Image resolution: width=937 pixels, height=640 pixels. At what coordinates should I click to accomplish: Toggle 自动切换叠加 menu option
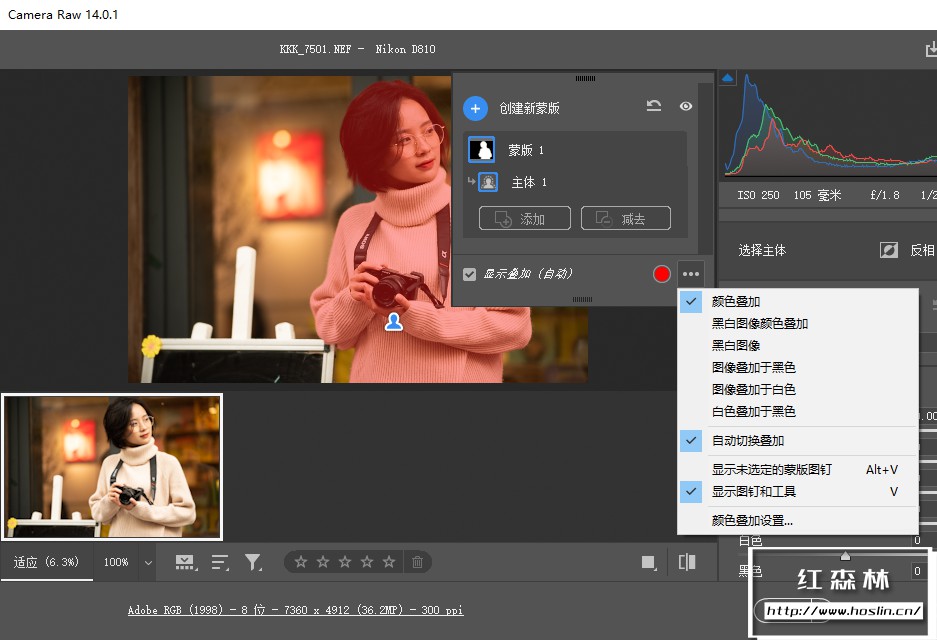798,440
